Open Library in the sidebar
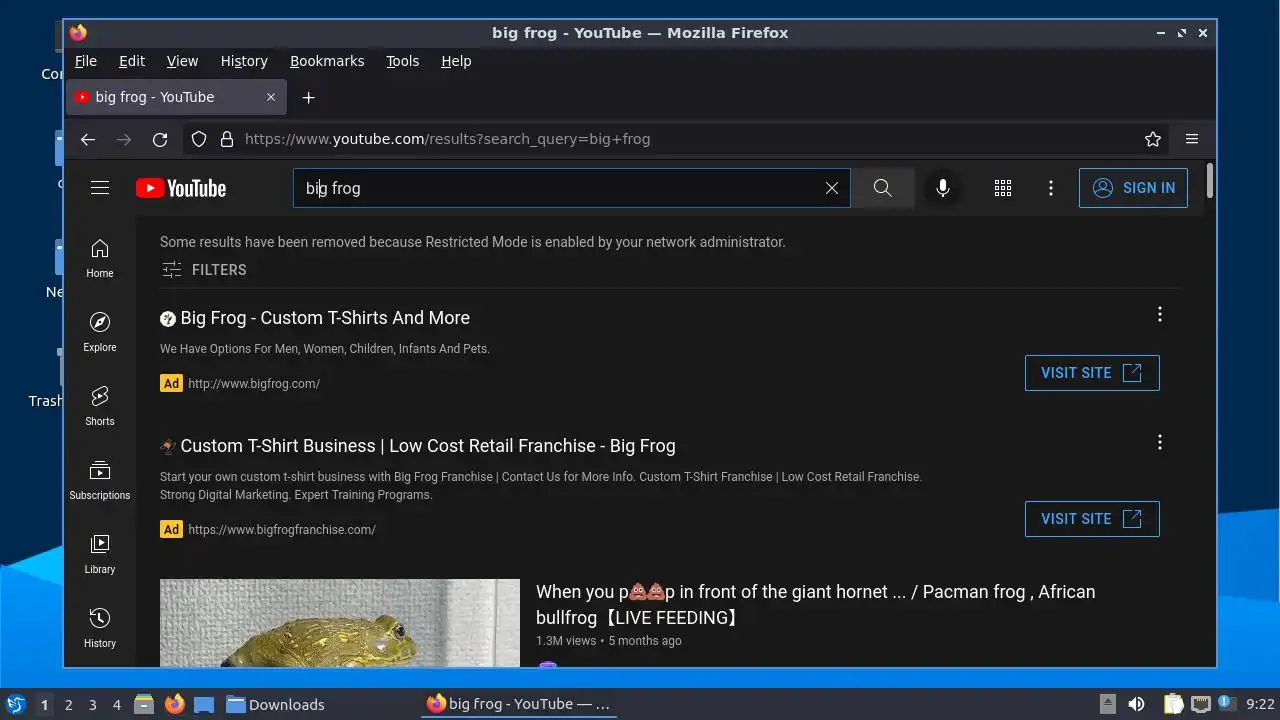 tap(100, 554)
